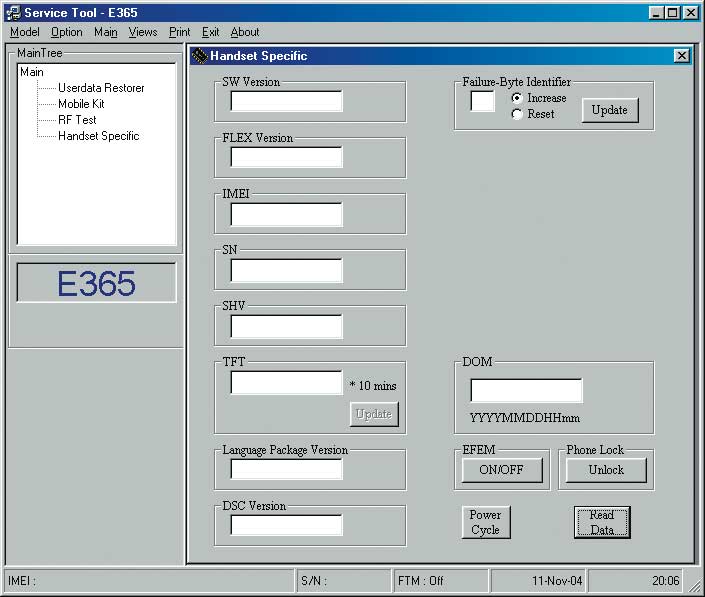Image resolution: width=705 pixels, height=597 pixels.
Task: Click the DSC Version field
Action: click(286, 525)
